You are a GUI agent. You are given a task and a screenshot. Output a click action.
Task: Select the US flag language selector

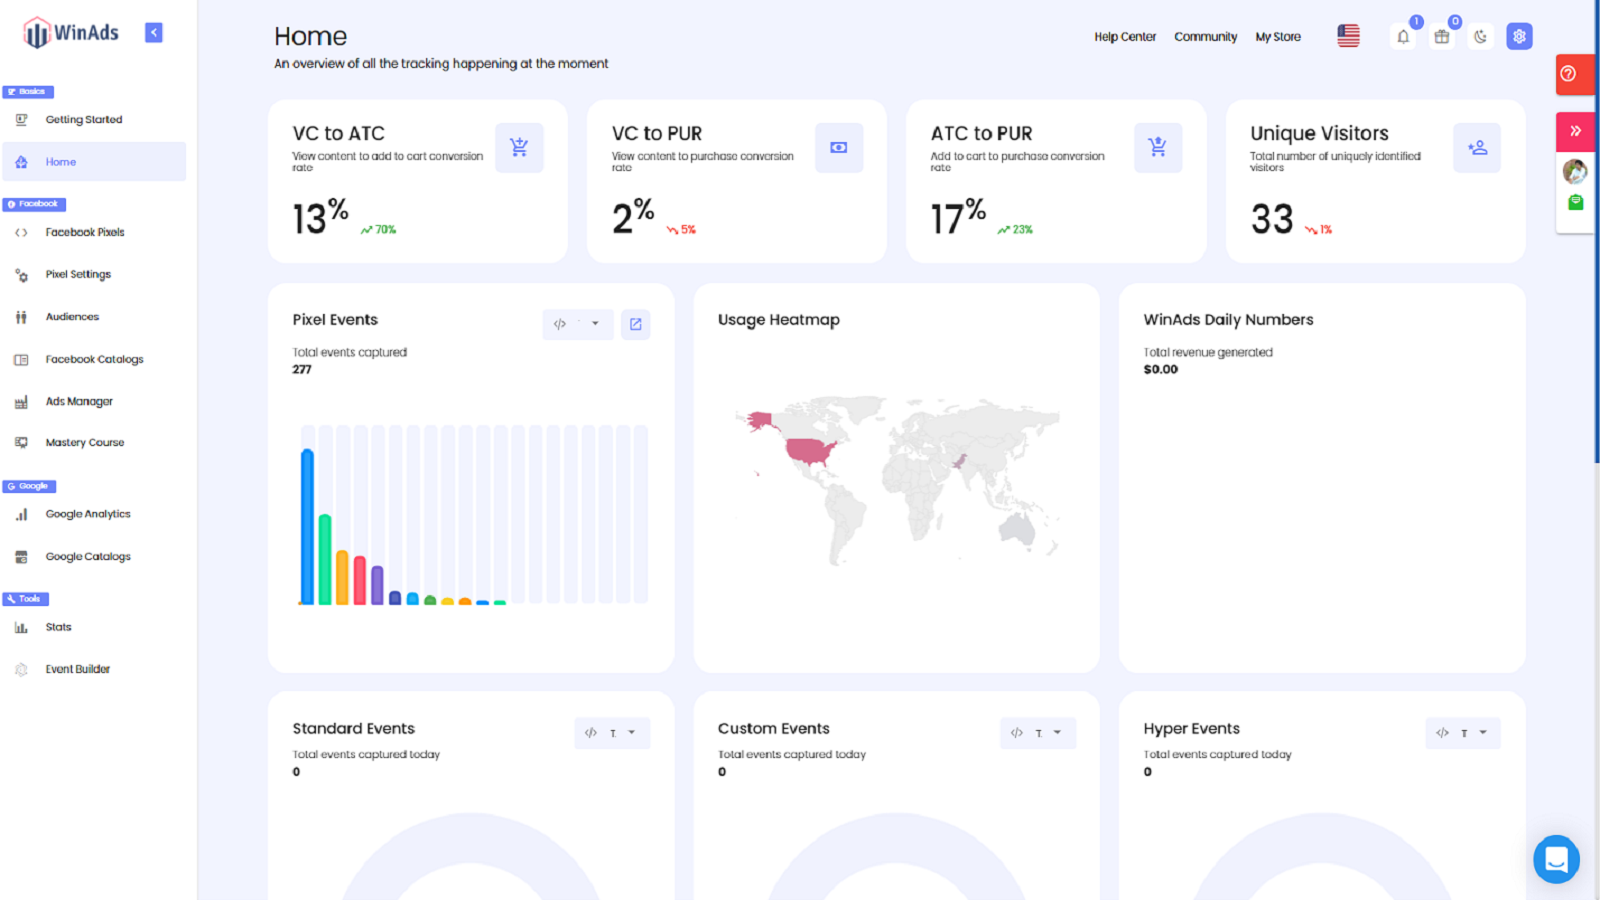(x=1348, y=37)
